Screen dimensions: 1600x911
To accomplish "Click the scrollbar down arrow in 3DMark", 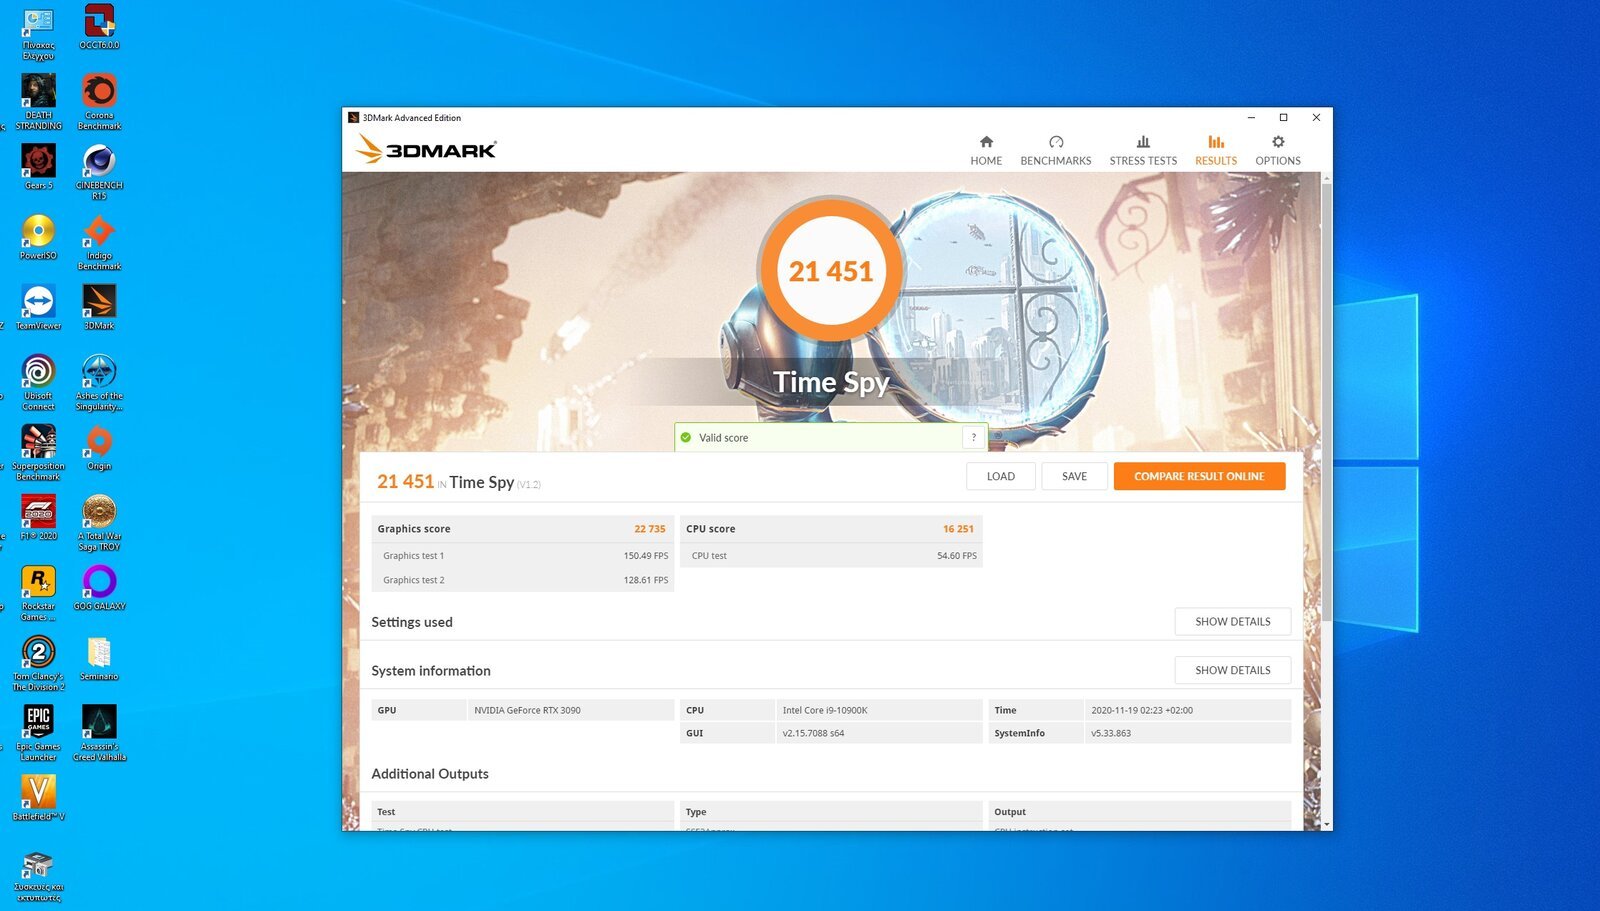I will tap(1326, 824).
